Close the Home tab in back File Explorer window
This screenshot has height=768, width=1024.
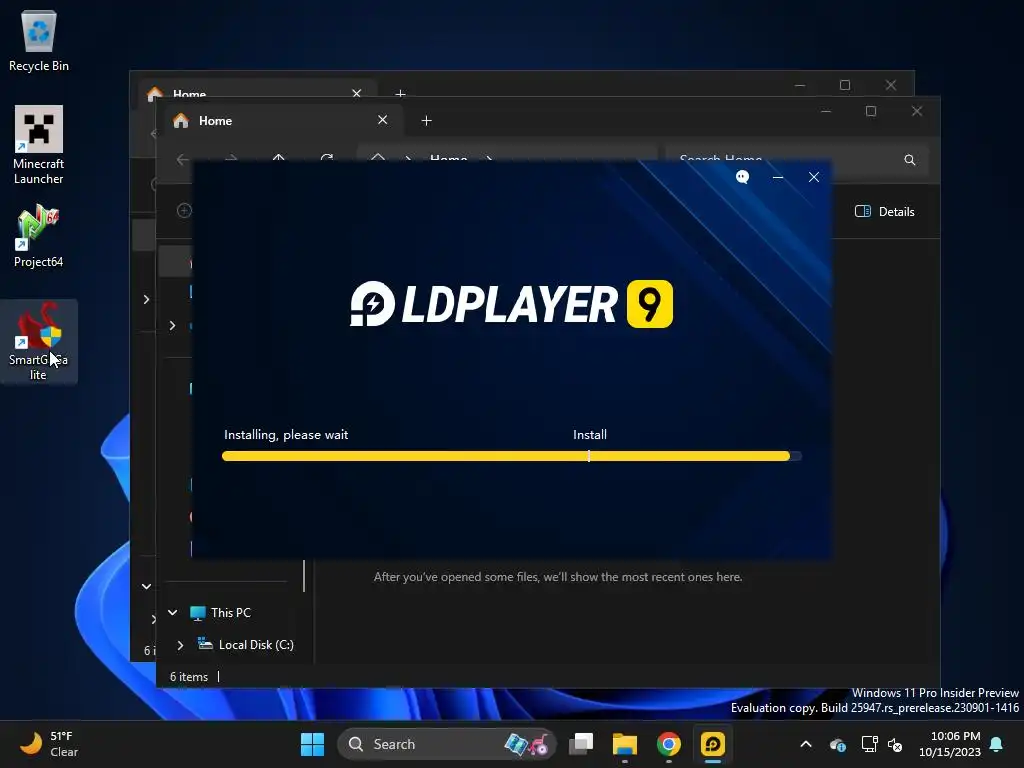(357, 93)
